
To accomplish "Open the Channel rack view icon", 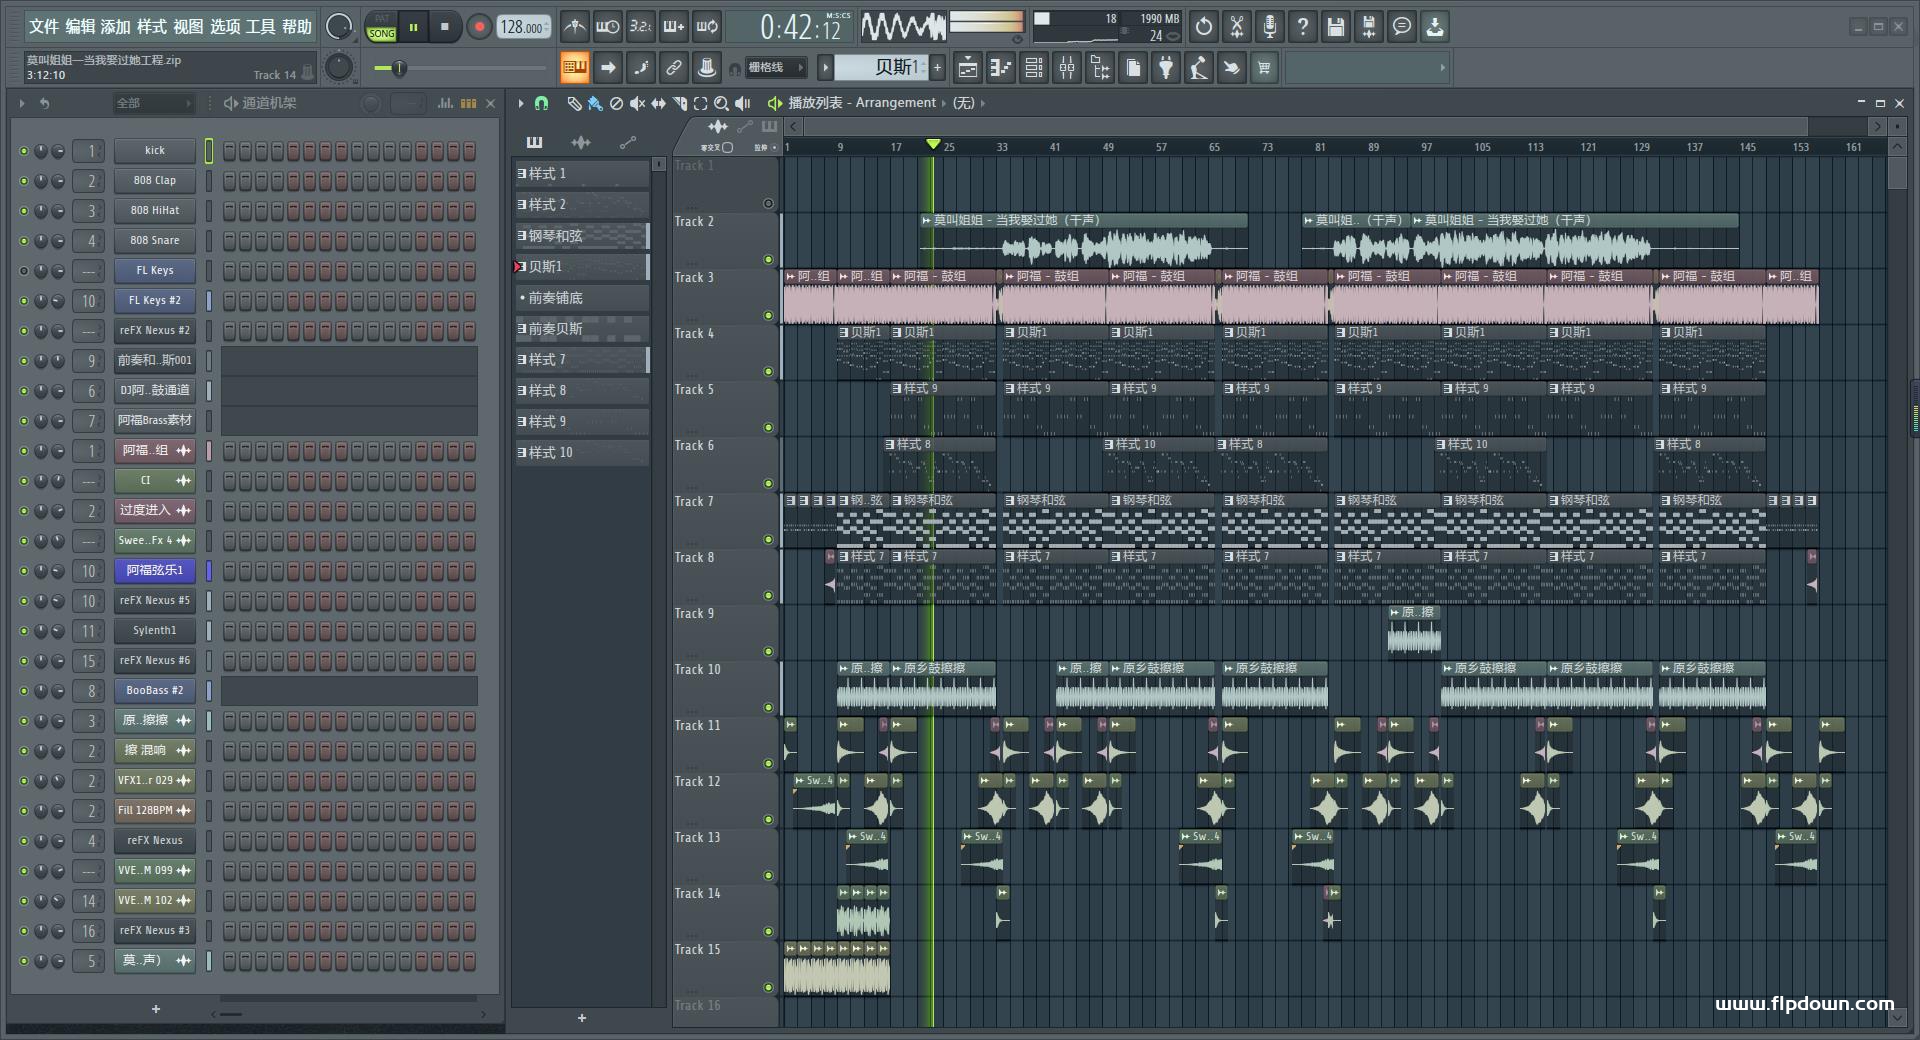I will (1034, 68).
